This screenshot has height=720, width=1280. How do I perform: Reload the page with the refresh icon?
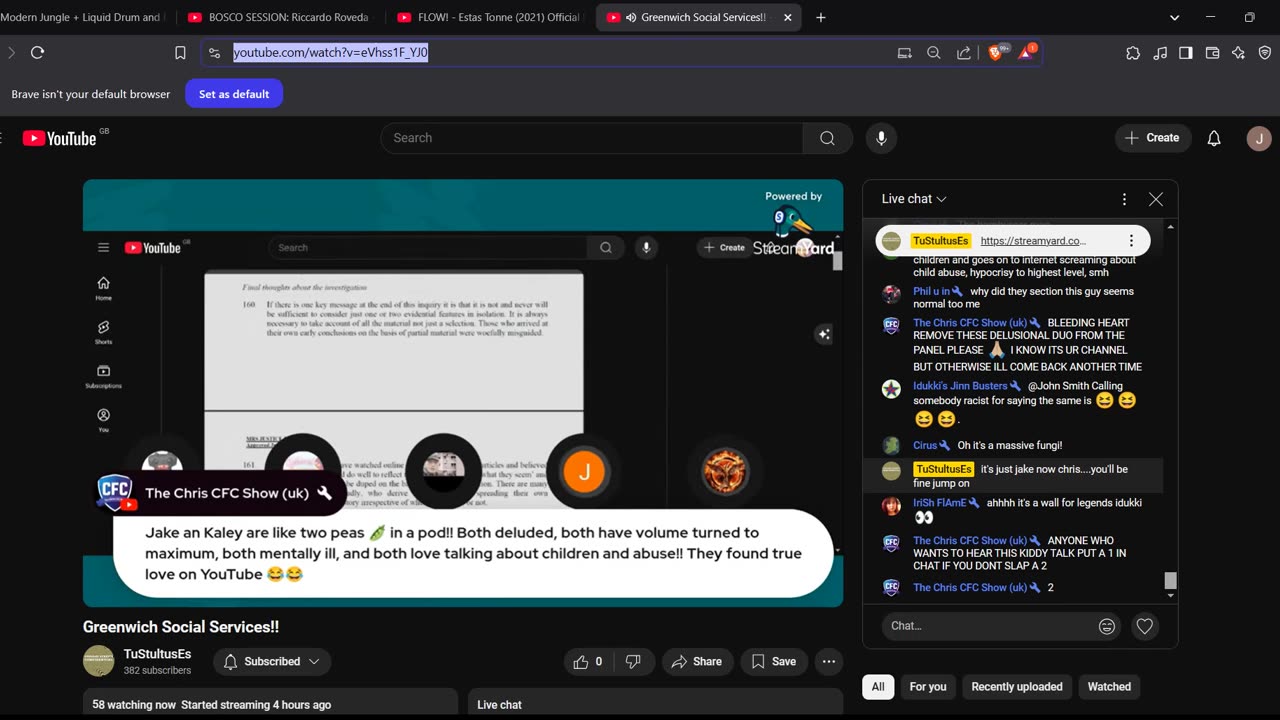pyautogui.click(x=37, y=53)
